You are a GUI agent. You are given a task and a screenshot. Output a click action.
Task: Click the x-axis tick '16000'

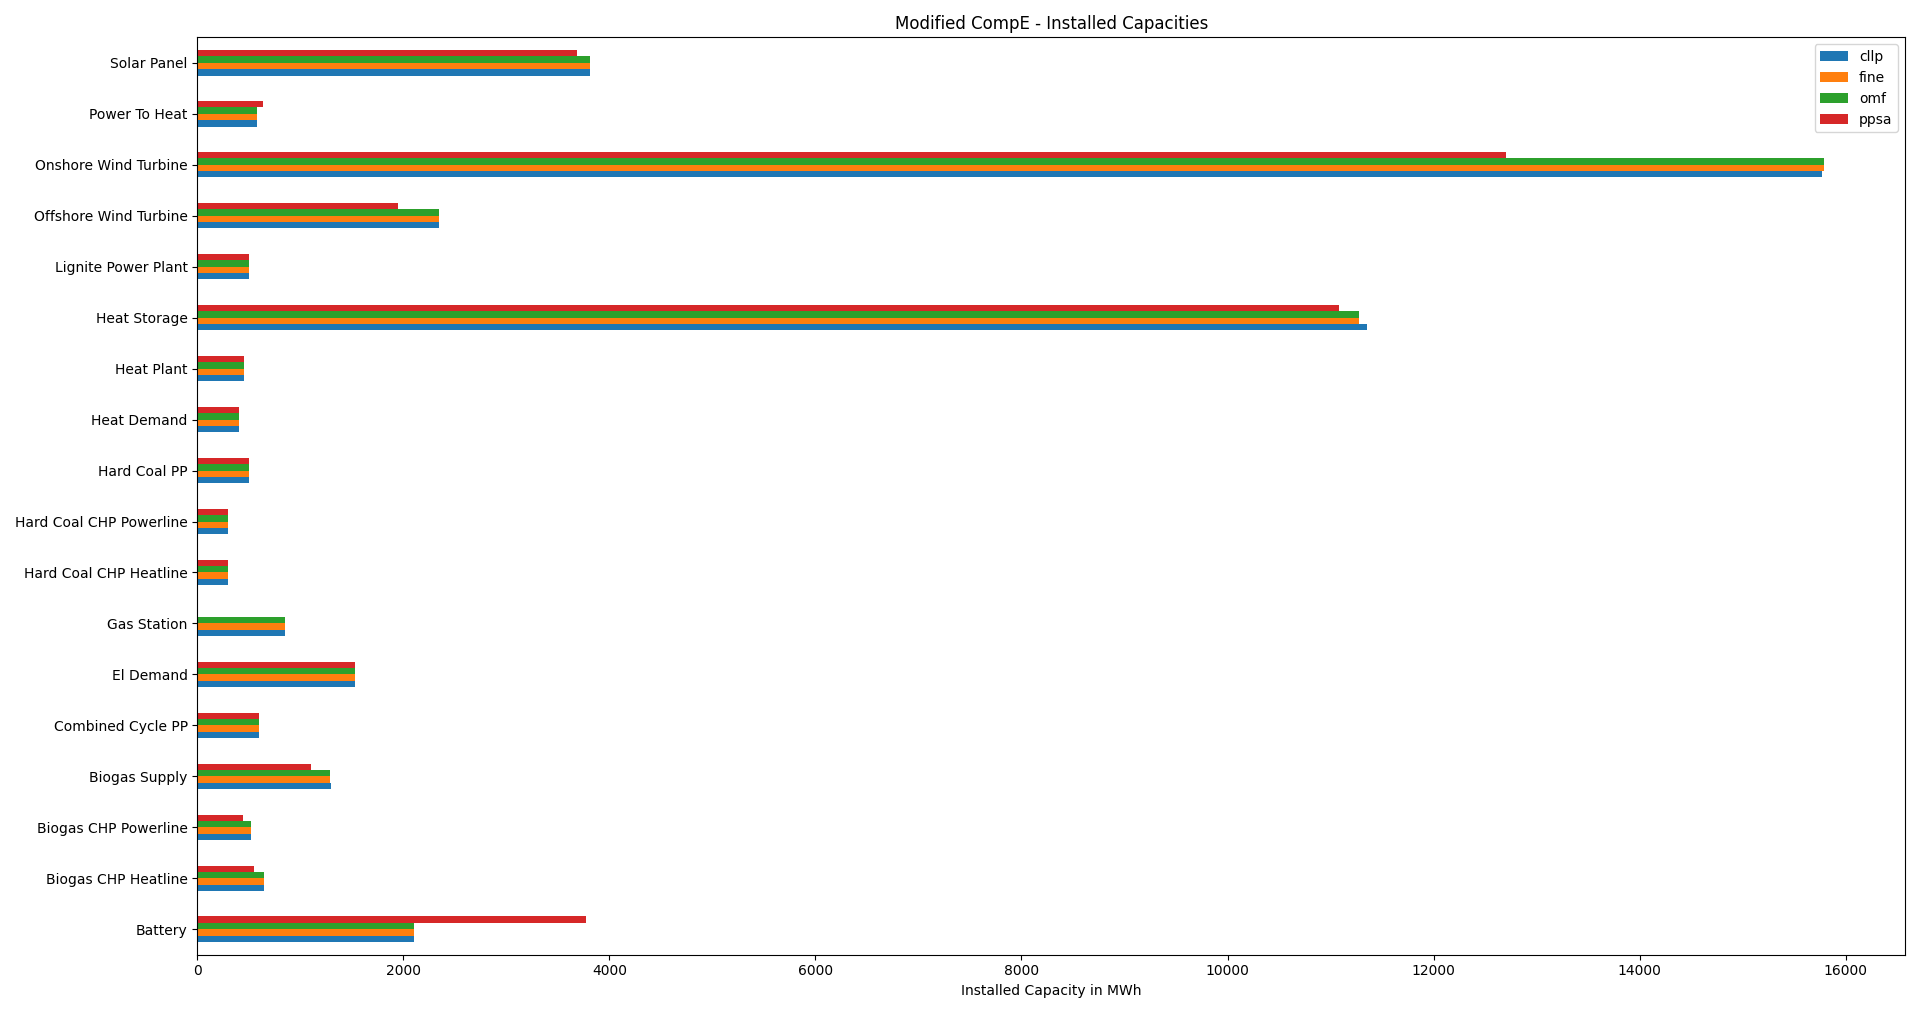(x=1845, y=970)
